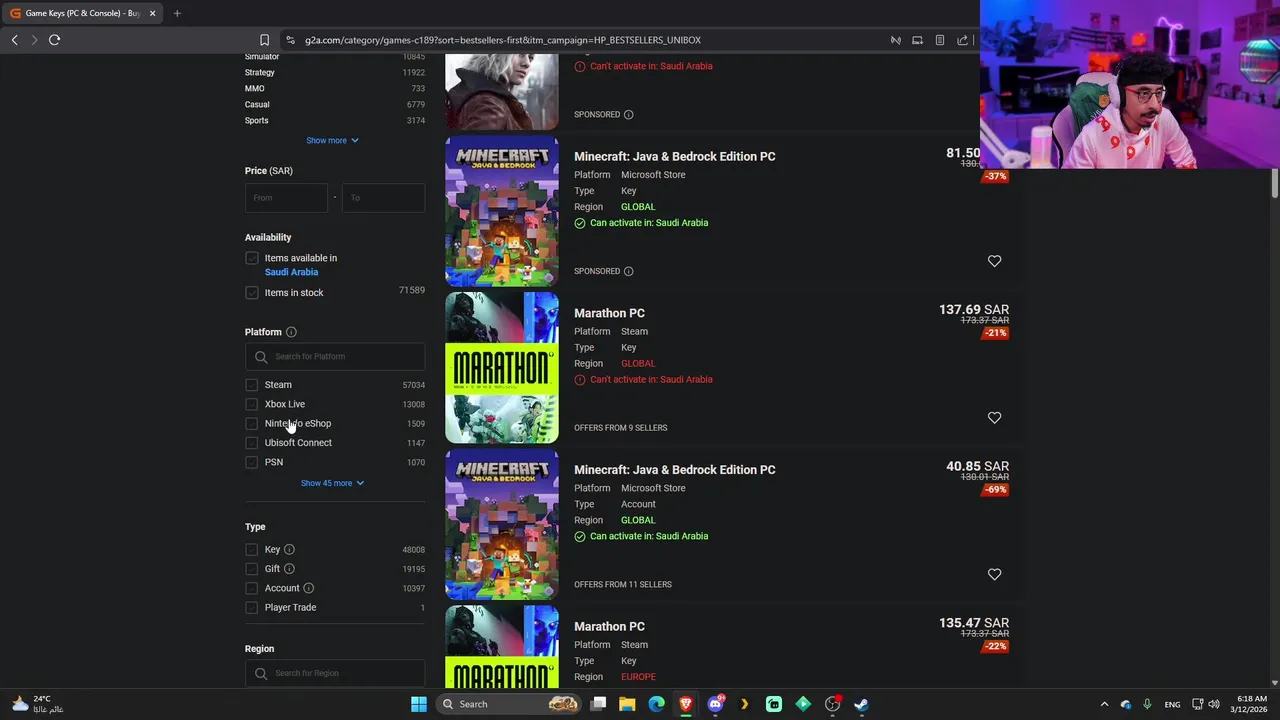The height and width of the screenshot is (720, 1280).
Task: Check the Account type filter
Action: pyautogui.click(x=252, y=588)
